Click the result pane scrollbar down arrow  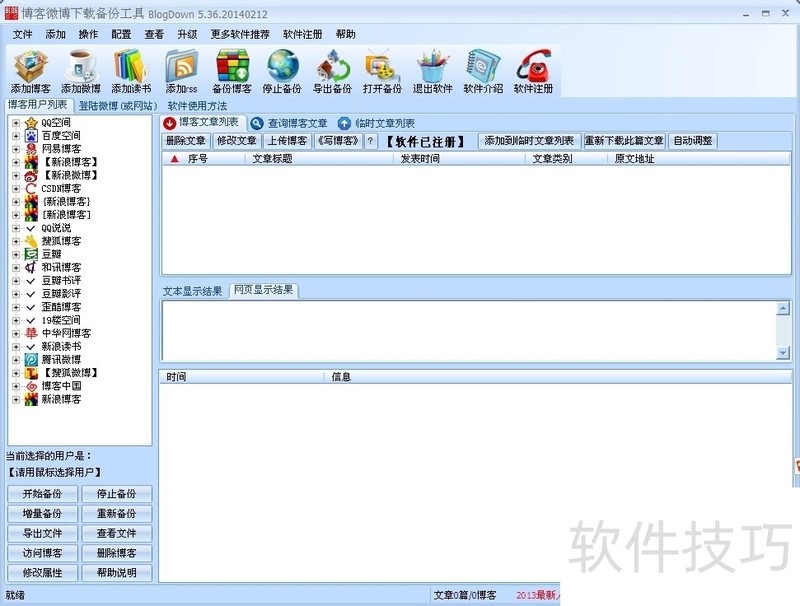coord(783,353)
